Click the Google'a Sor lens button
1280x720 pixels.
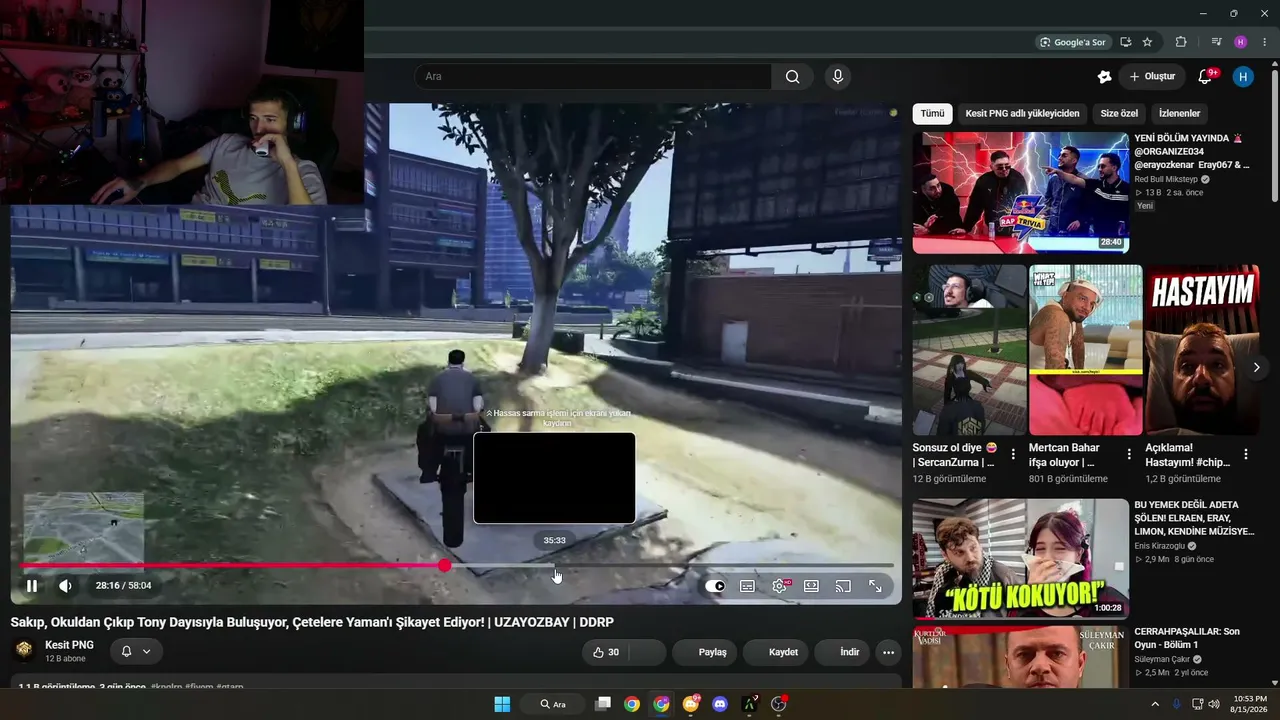pyautogui.click(x=1072, y=42)
